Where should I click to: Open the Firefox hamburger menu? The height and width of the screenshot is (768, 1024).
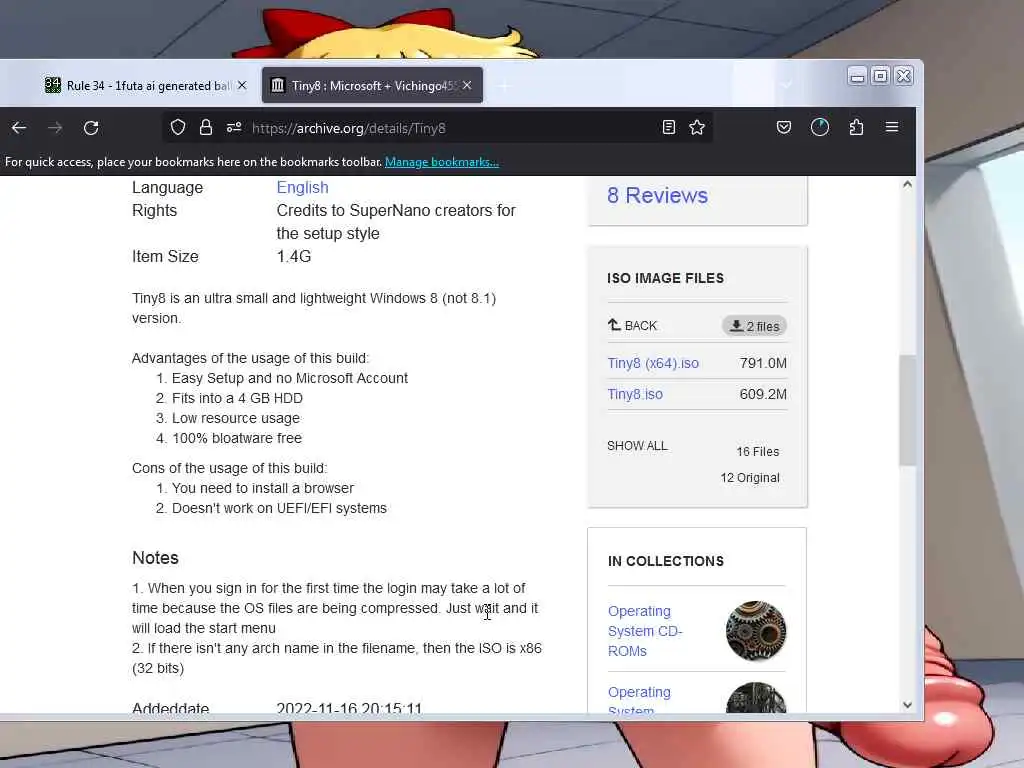(x=892, y=127)
